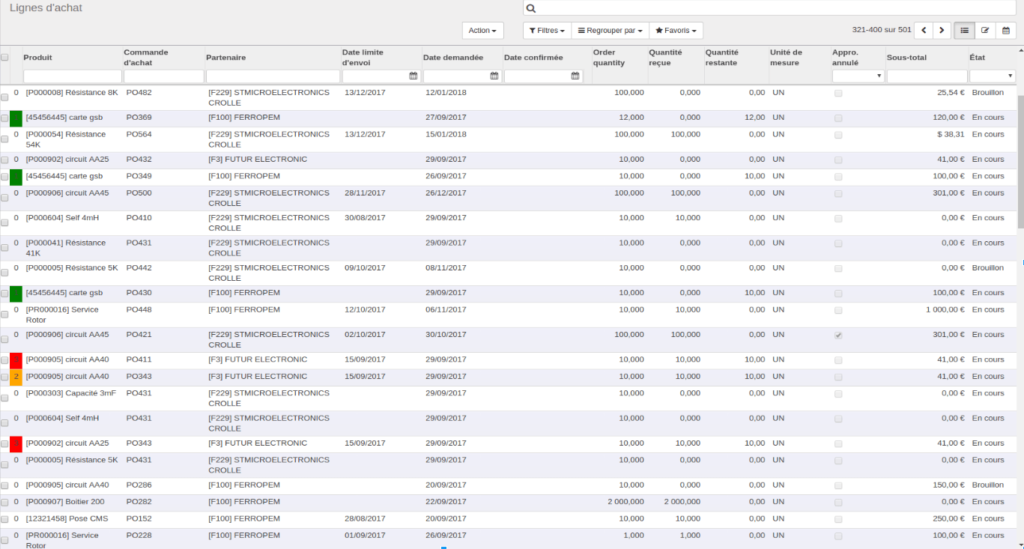Viewport: 1024px width, 549px height.
Task: Click the pager text 321-400 sur 501
Action: point(881,30)
